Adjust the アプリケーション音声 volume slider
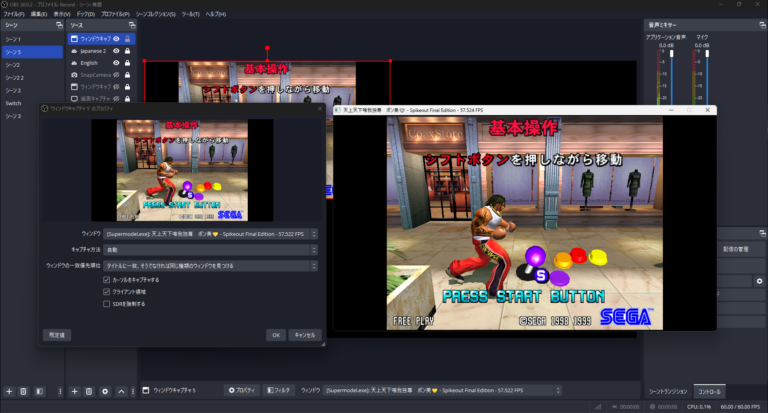768x413 pixels. click(x=672, y=54)
